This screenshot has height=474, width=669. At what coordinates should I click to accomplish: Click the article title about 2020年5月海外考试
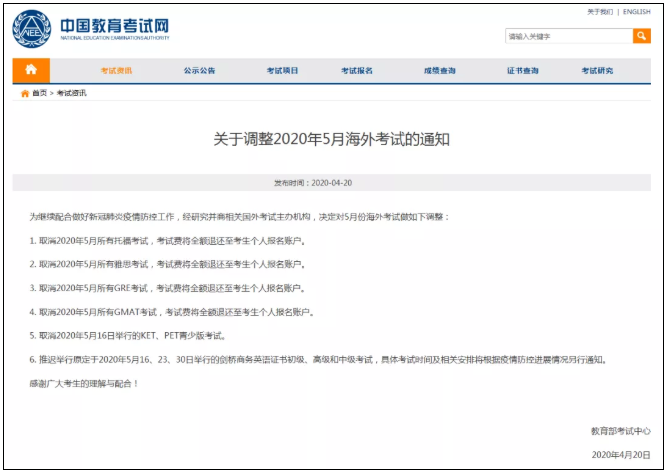pos(331,139)
